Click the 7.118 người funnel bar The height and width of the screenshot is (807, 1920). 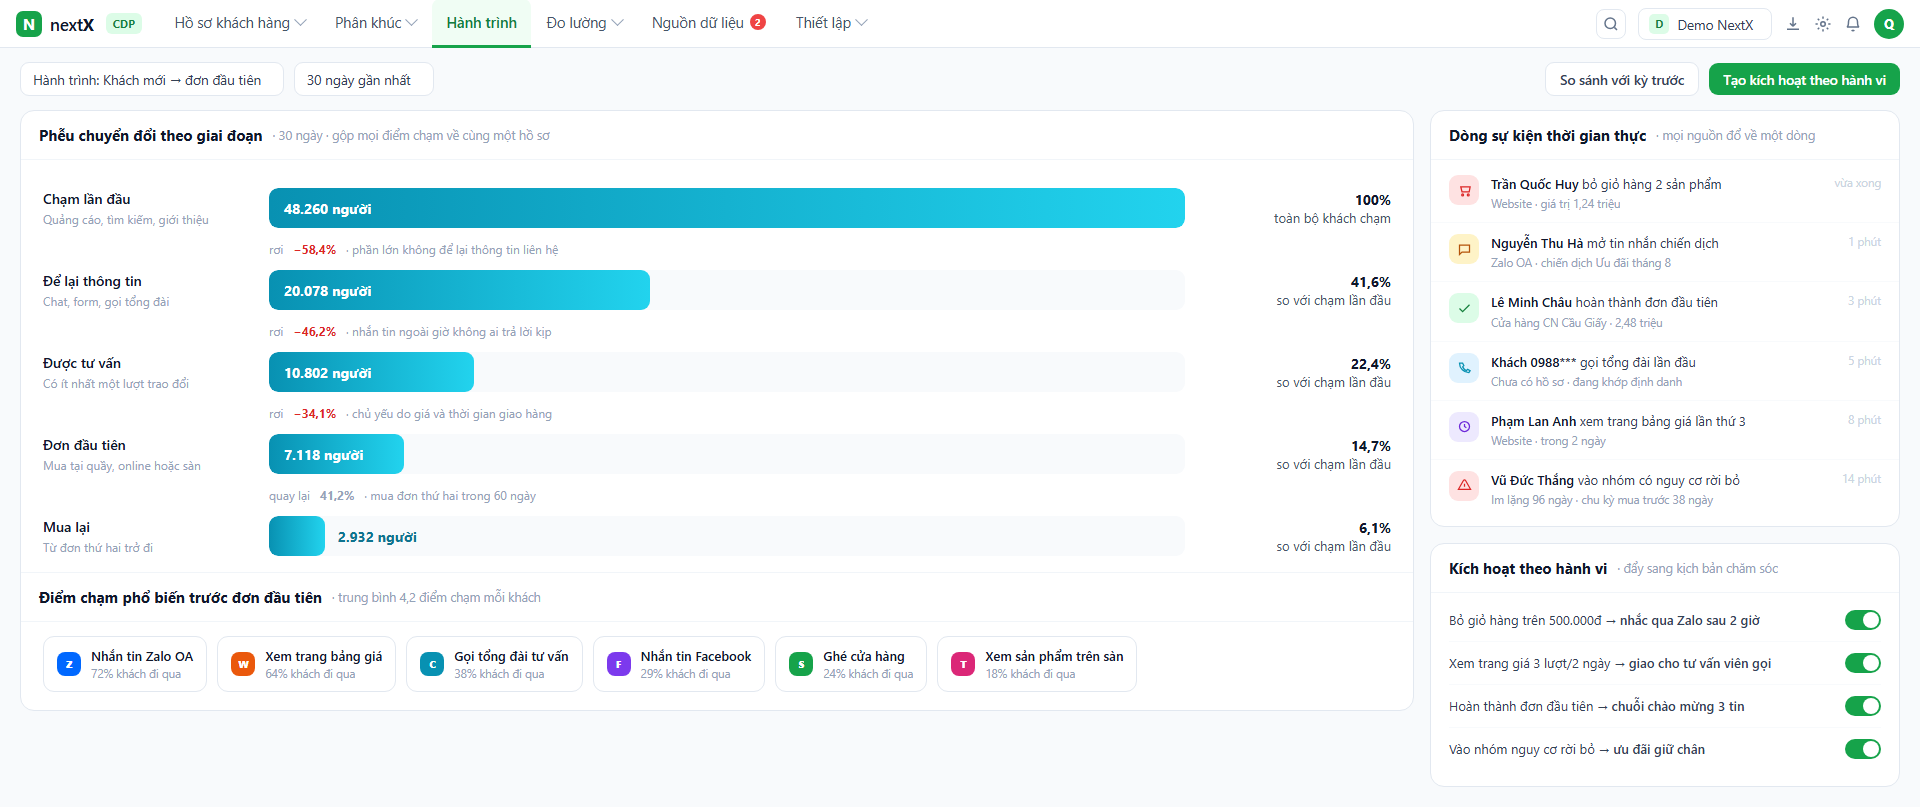pyautogui.click(x=336, y=454)
